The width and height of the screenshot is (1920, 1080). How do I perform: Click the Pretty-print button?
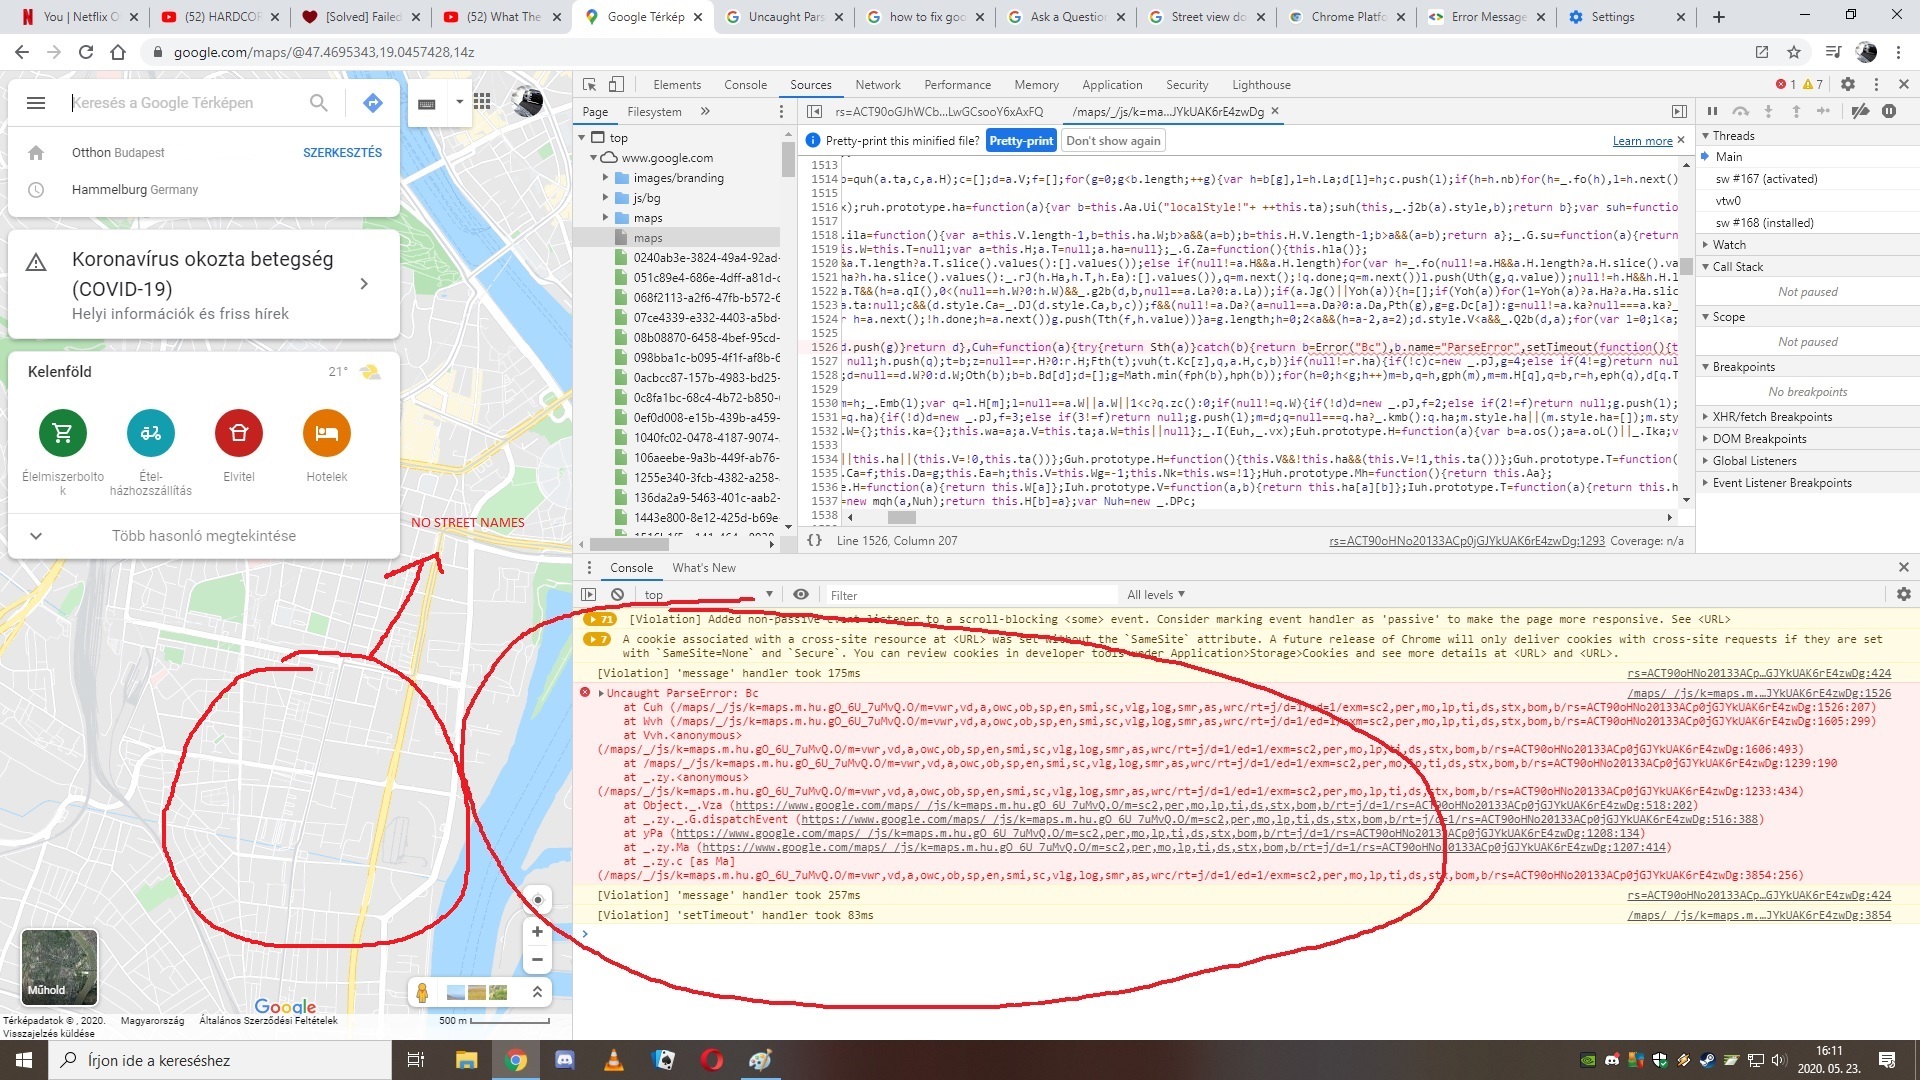1021,141
